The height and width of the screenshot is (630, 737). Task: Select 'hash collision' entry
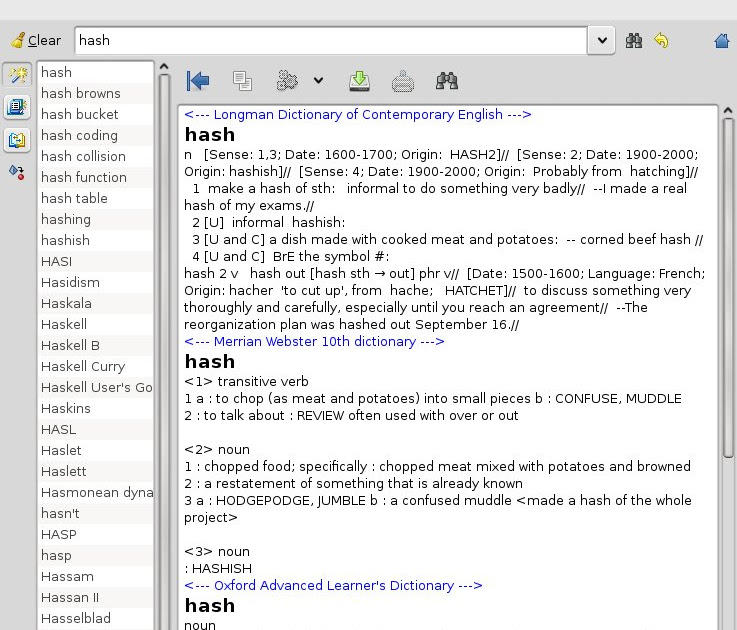click(95, 156)
